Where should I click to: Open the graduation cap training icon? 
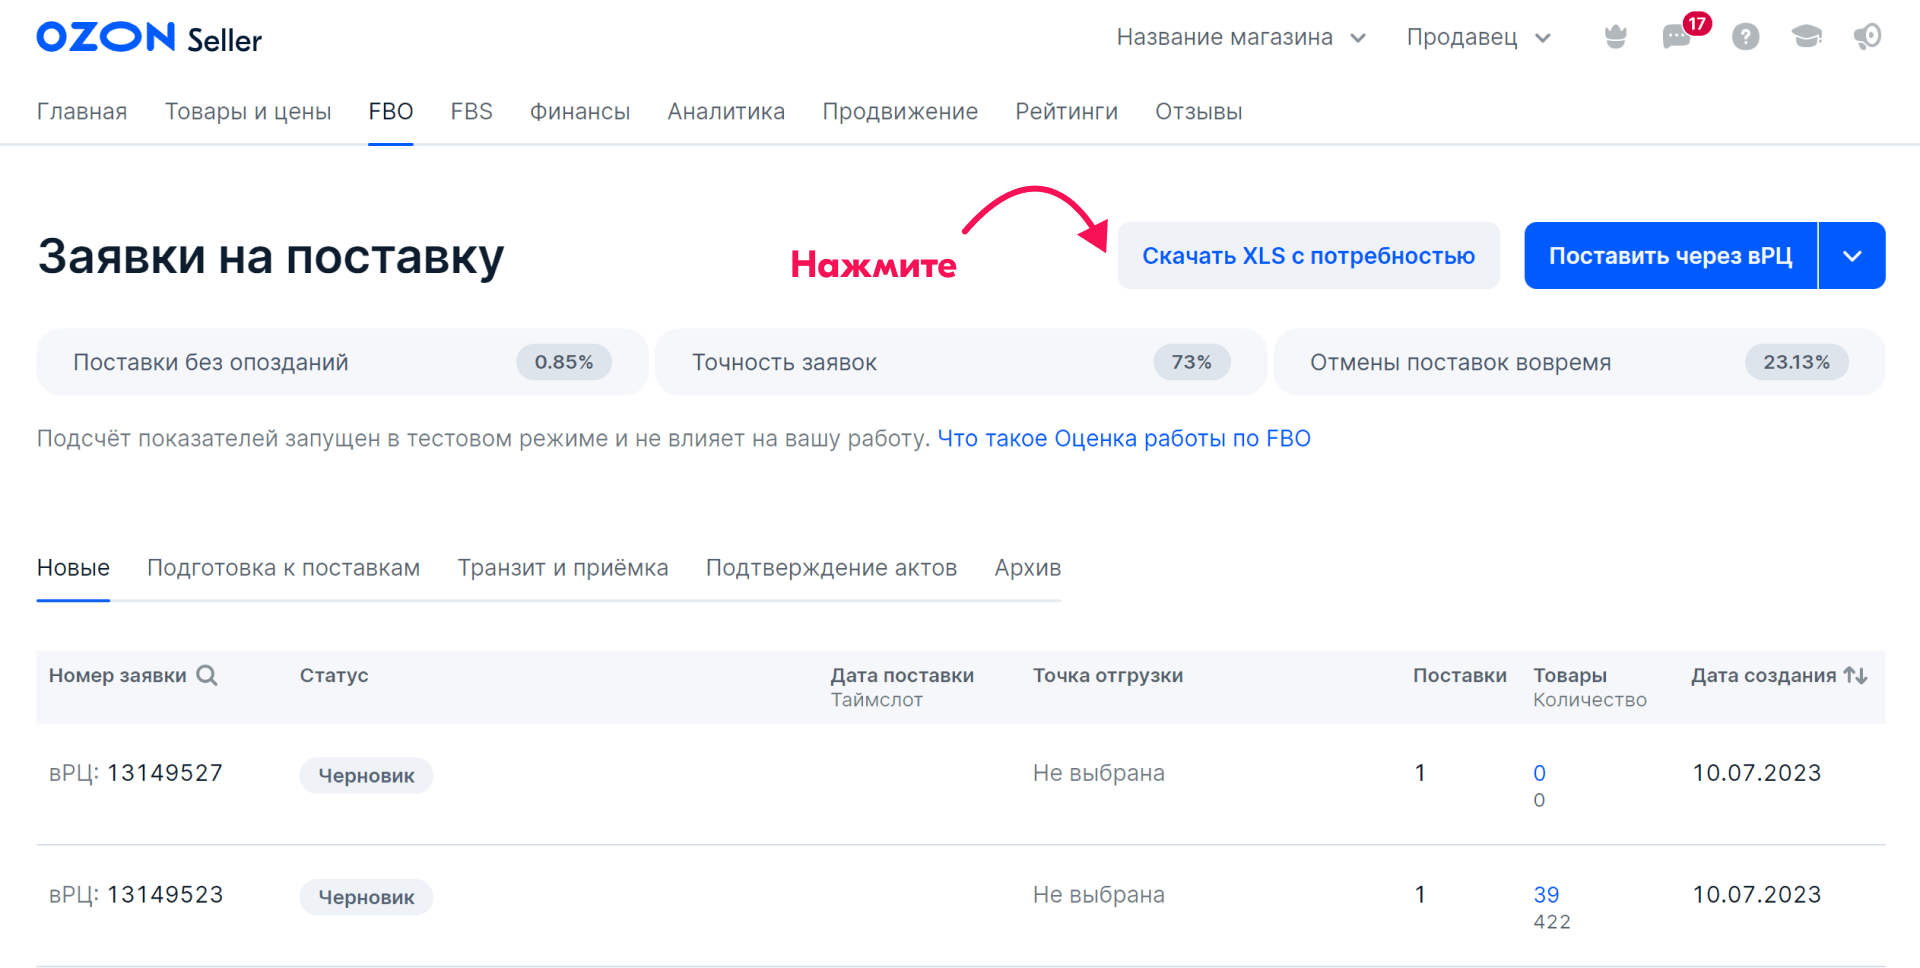pos(1806,37)
